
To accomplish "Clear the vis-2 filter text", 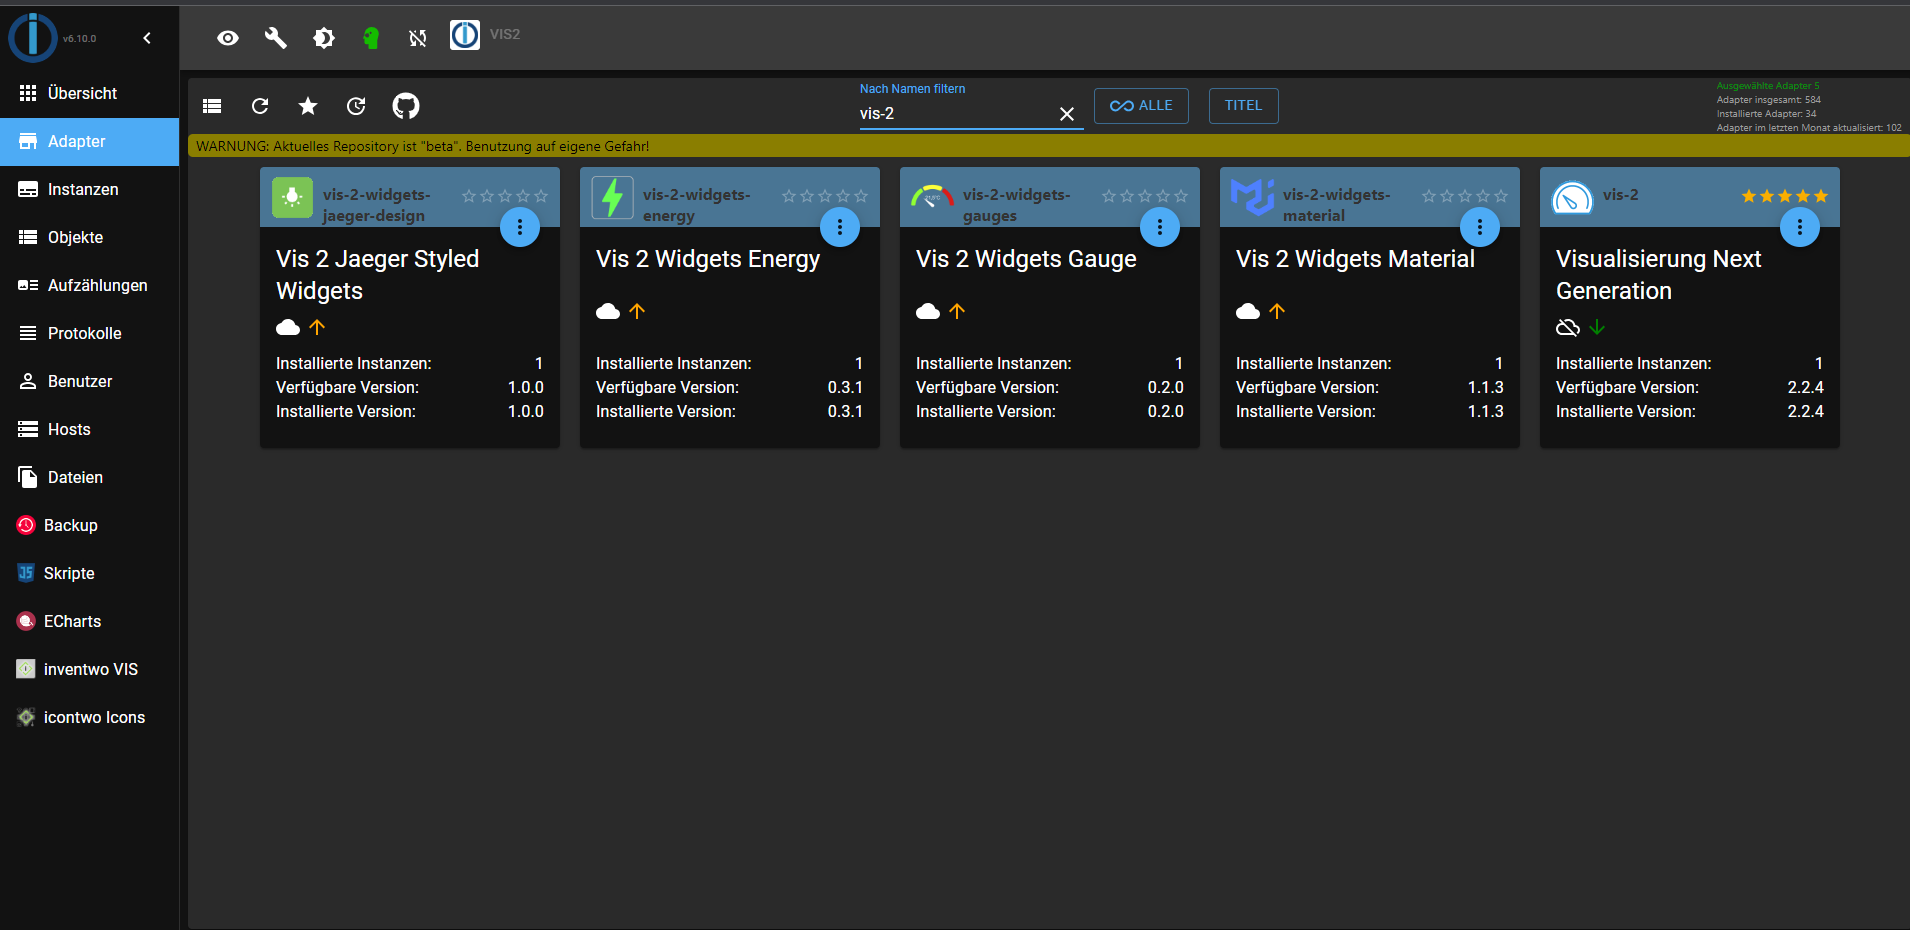I will (1067, 114).
